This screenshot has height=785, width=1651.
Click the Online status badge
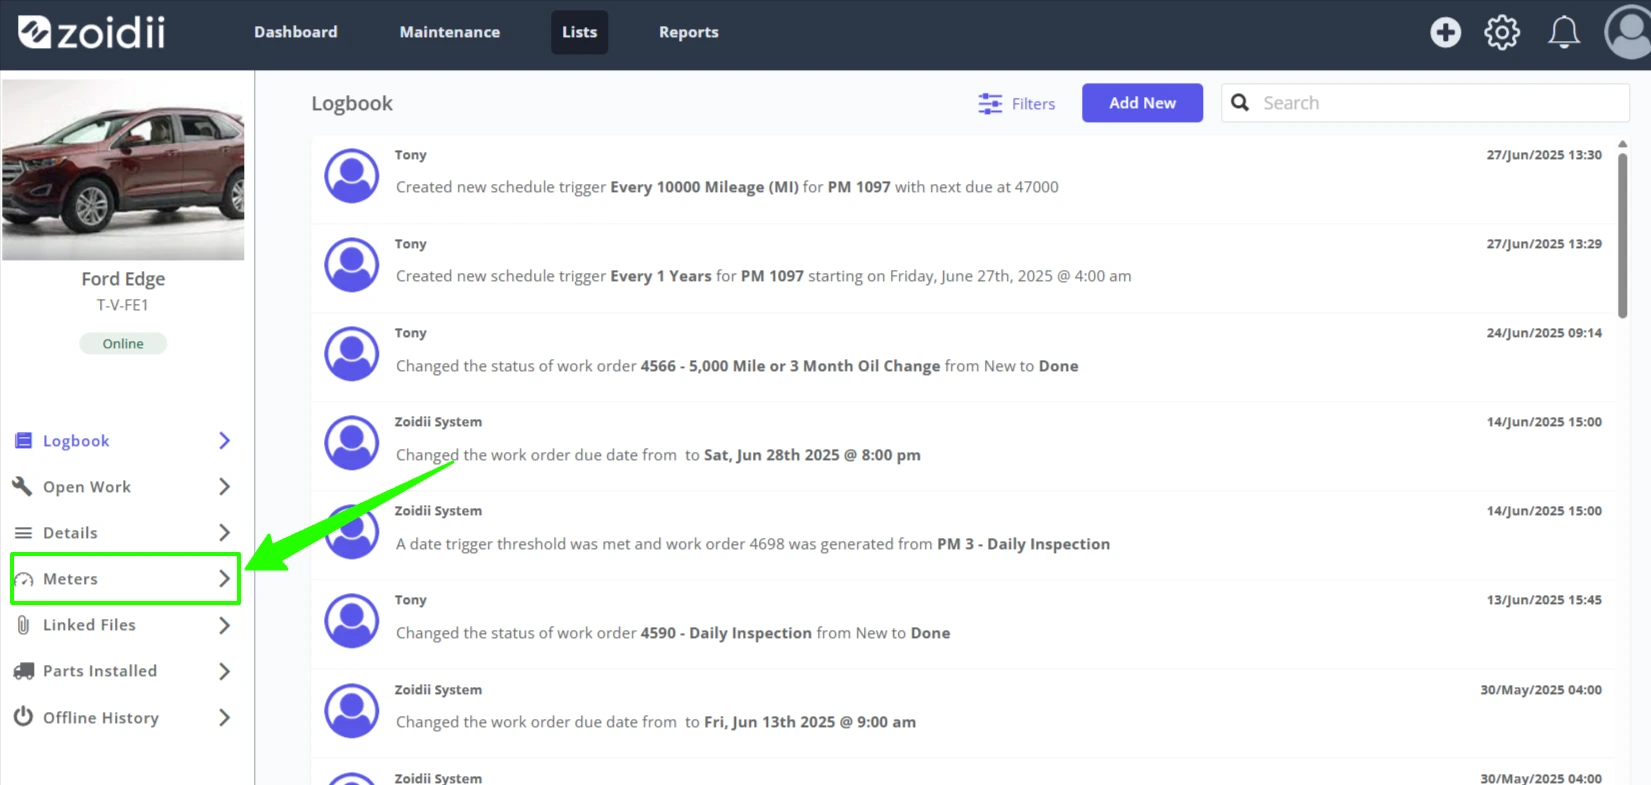click(123, 343)
